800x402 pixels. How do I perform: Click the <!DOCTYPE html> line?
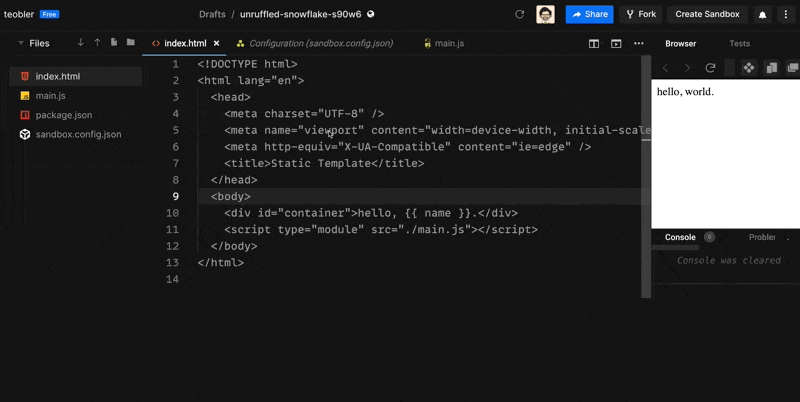coord(247,64)
